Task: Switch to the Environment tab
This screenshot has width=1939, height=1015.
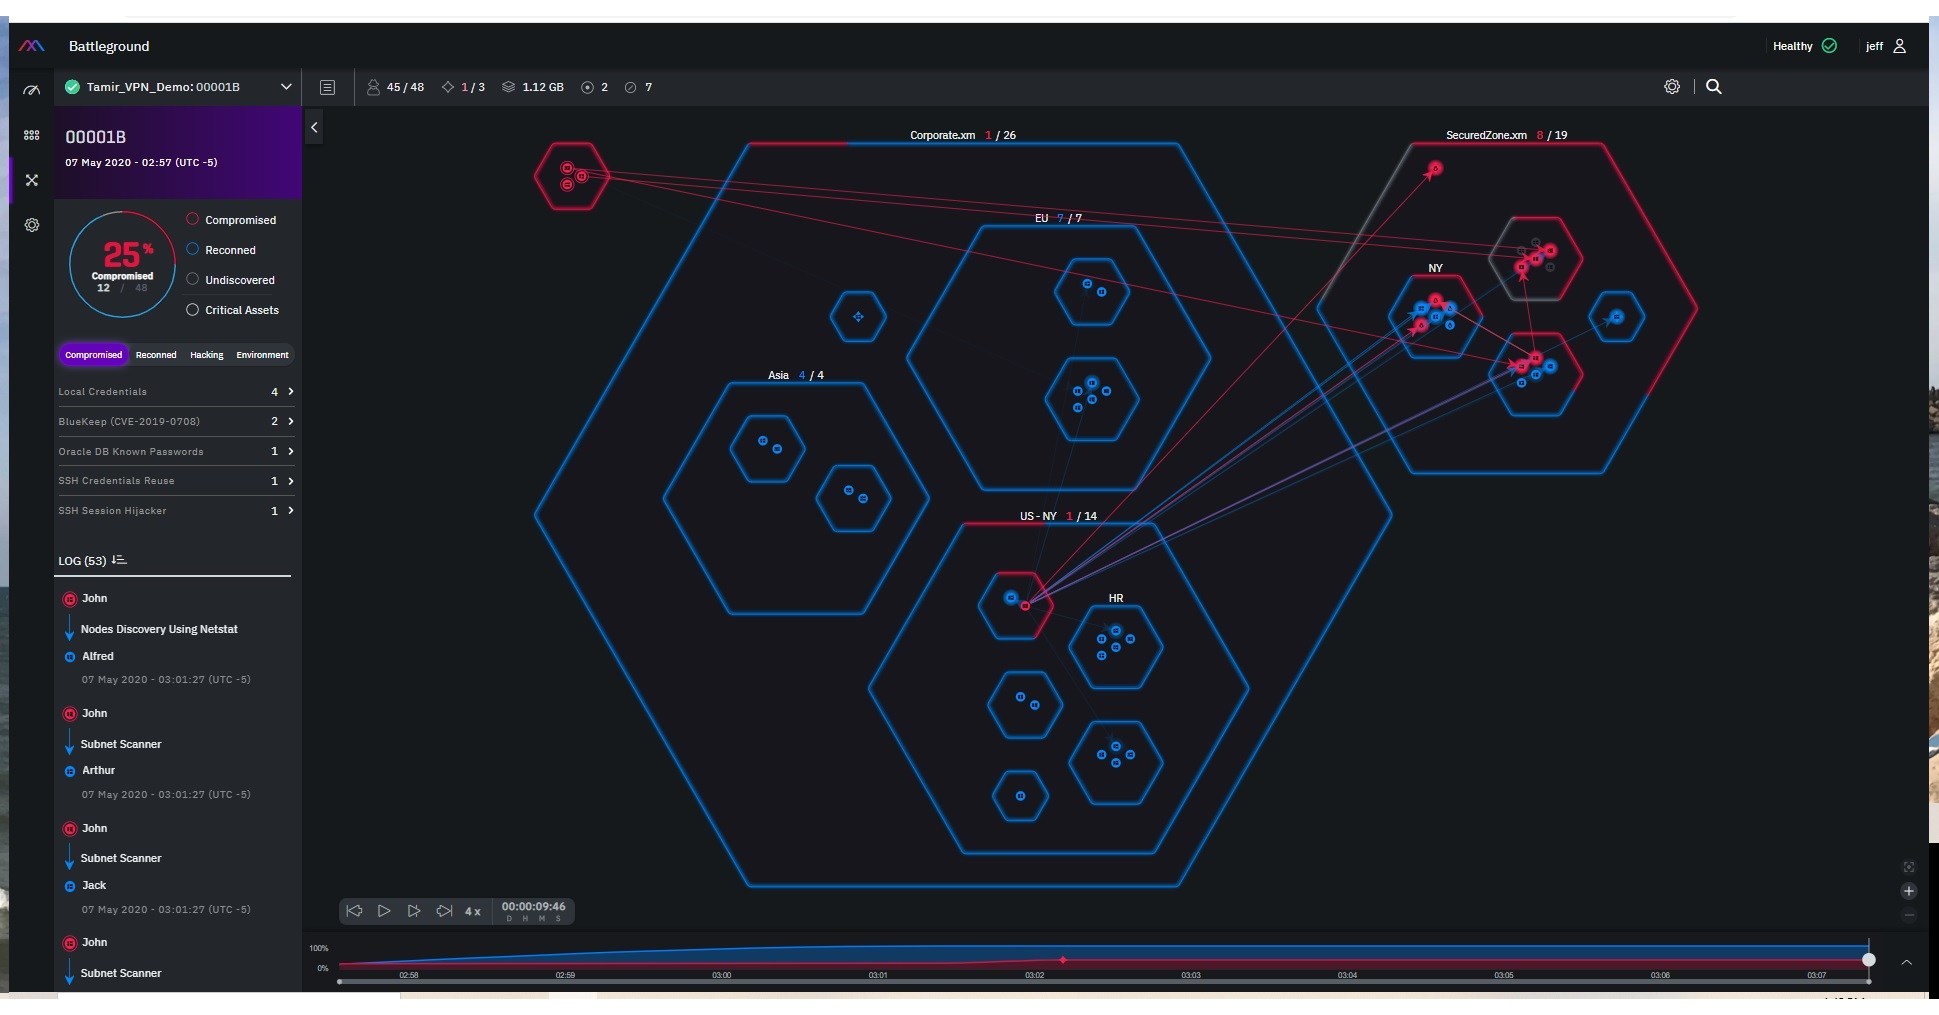Action: (x=261, y=355)
